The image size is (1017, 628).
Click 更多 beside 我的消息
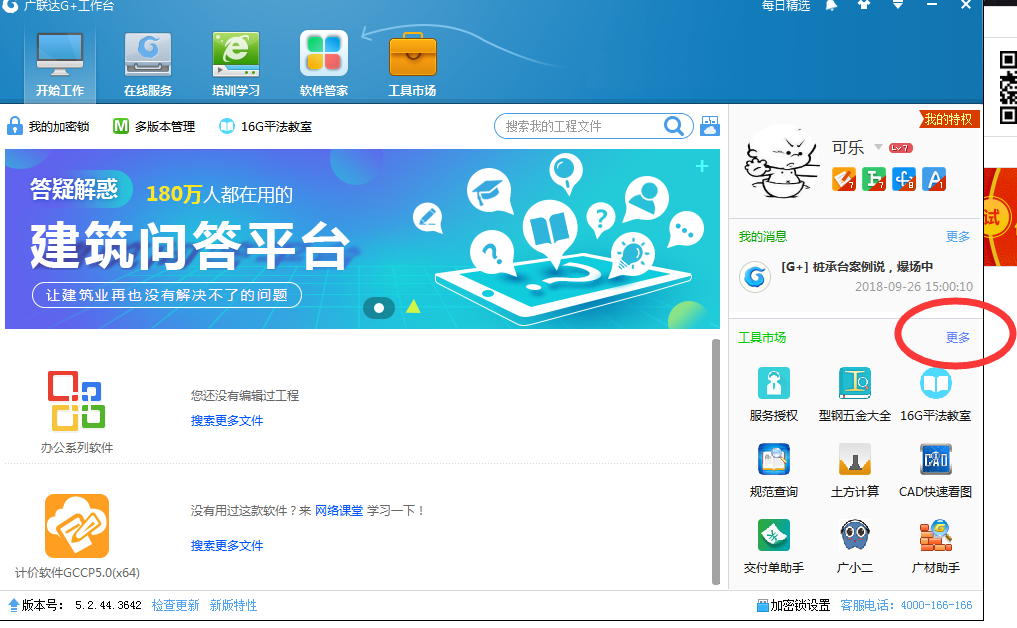958,237
